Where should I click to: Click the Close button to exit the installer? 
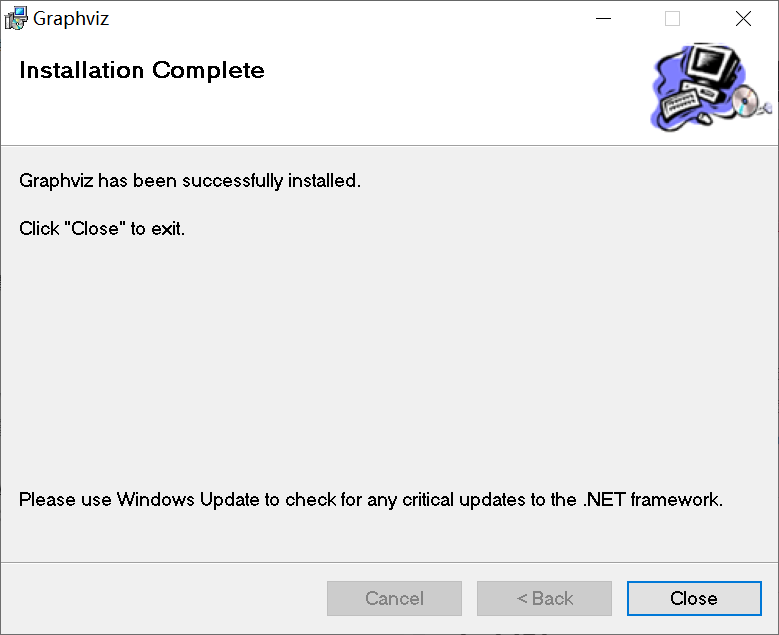coord(694,598)
